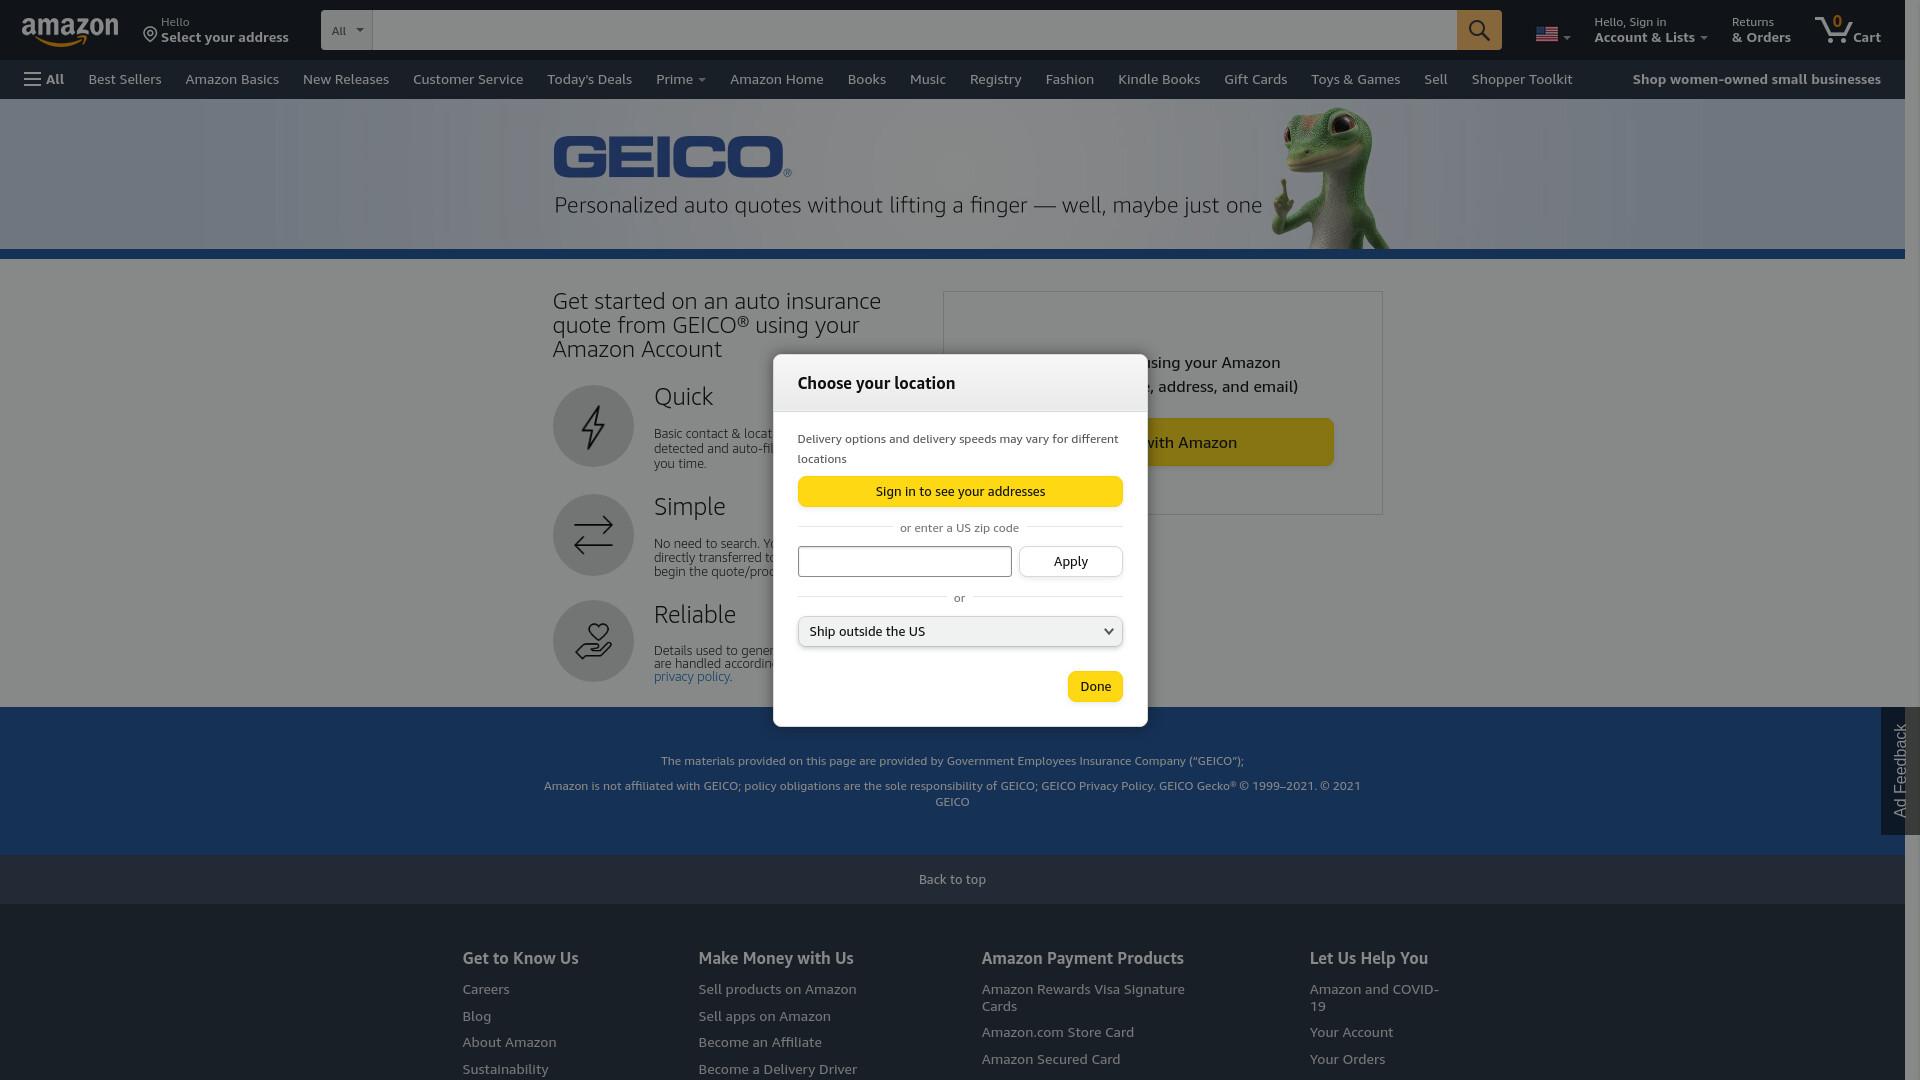Focus the main Amazon search box
The image size is (1920, 1080).
pyautogui.click(x=914, y=30)
